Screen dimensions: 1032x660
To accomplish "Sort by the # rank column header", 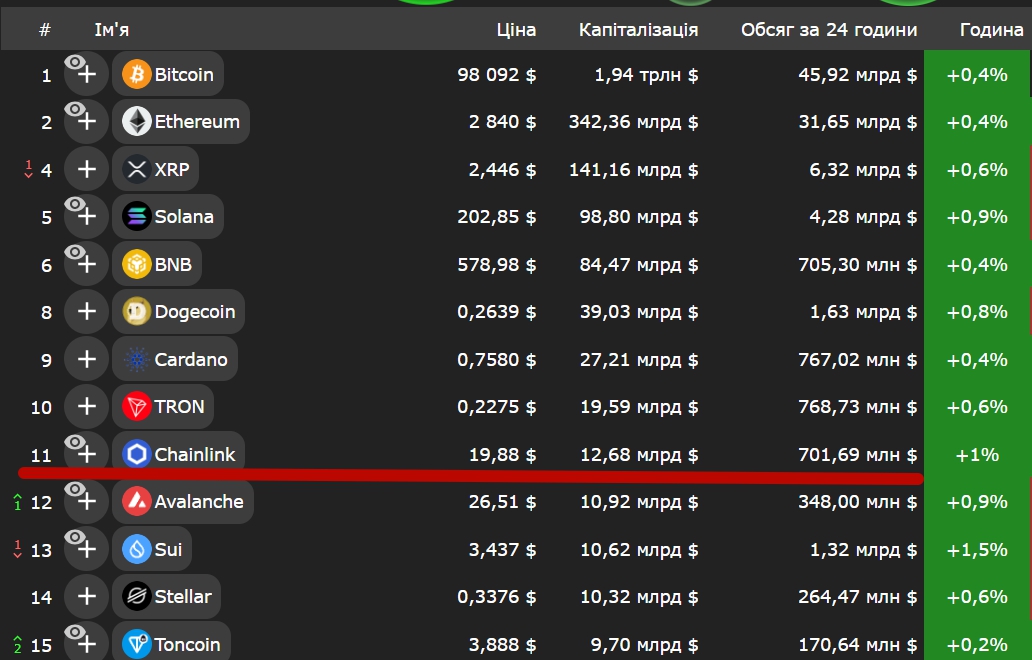I will pos(45,30).
